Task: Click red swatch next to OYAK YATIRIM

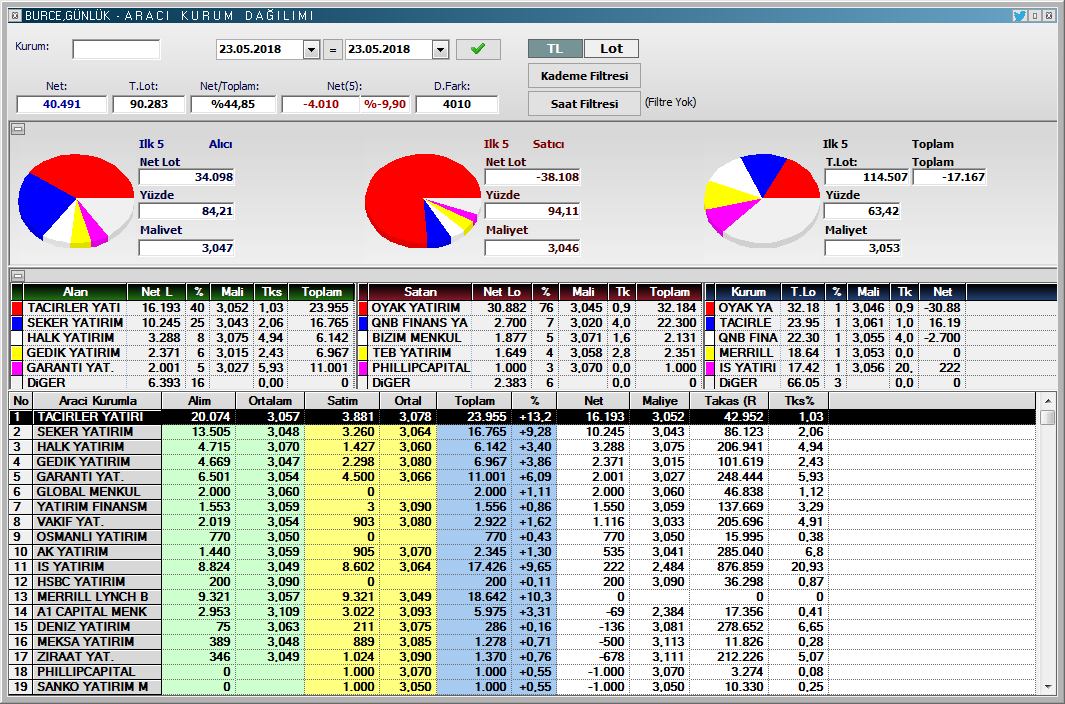Action: [x=363, y=308]
